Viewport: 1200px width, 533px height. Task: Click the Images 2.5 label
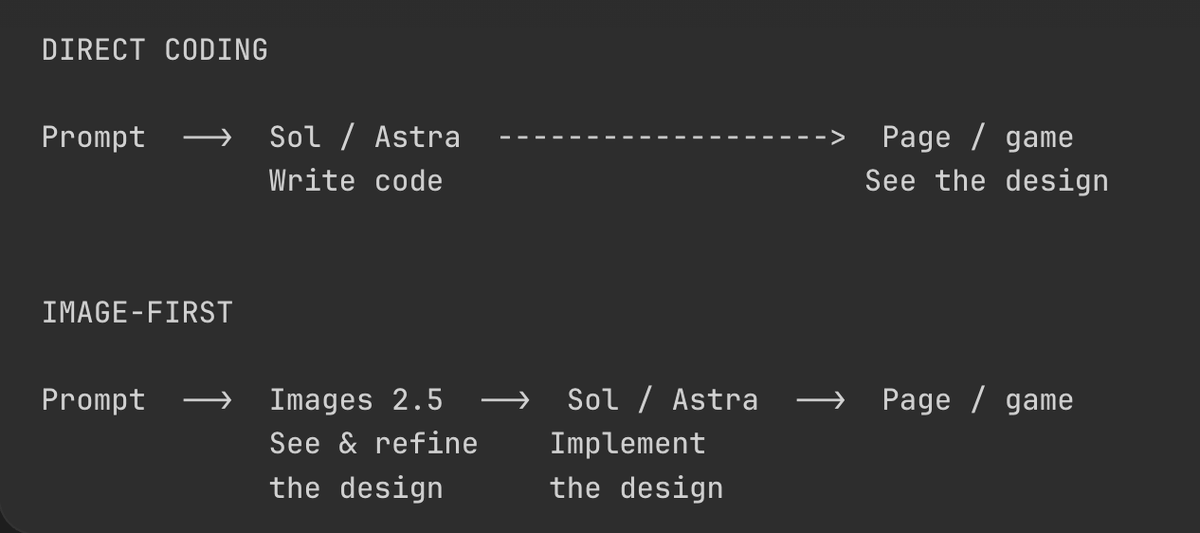pyautogui.click(x=356, y=400)
